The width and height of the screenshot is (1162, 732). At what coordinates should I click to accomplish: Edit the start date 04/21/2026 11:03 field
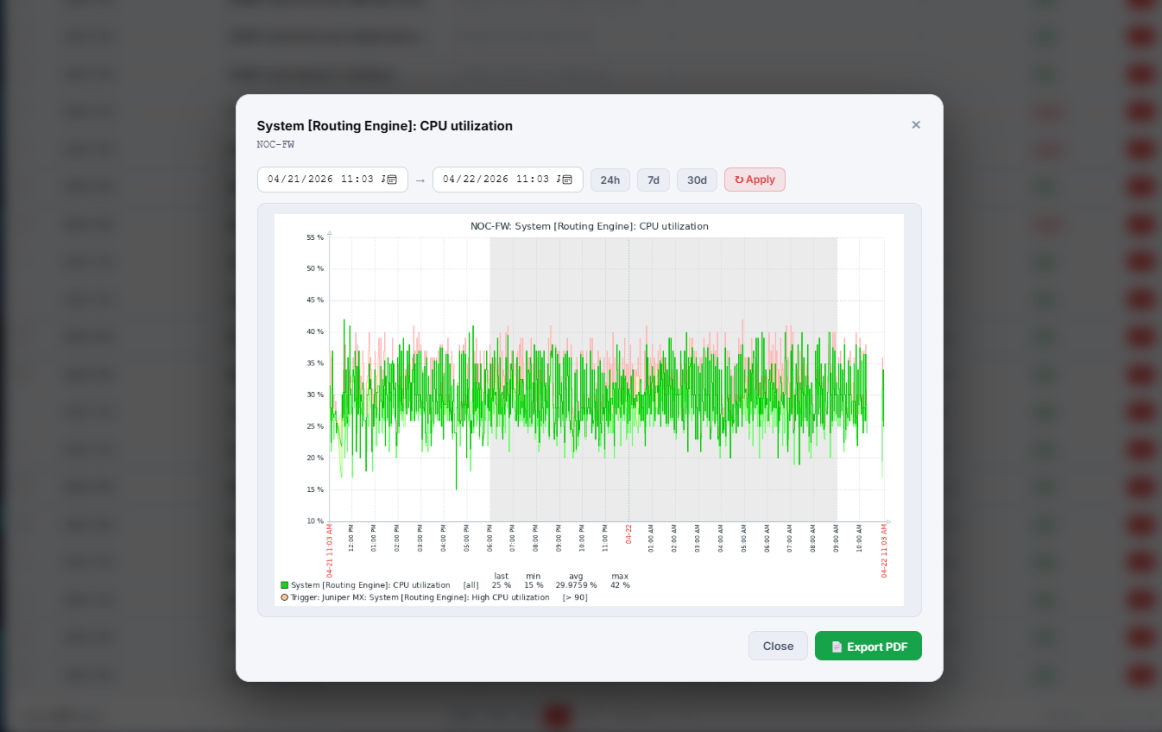(x=332, y=179)
